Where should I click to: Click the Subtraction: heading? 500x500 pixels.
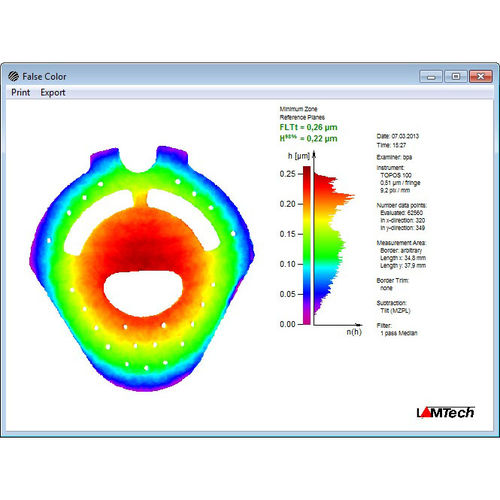(392, 303)
